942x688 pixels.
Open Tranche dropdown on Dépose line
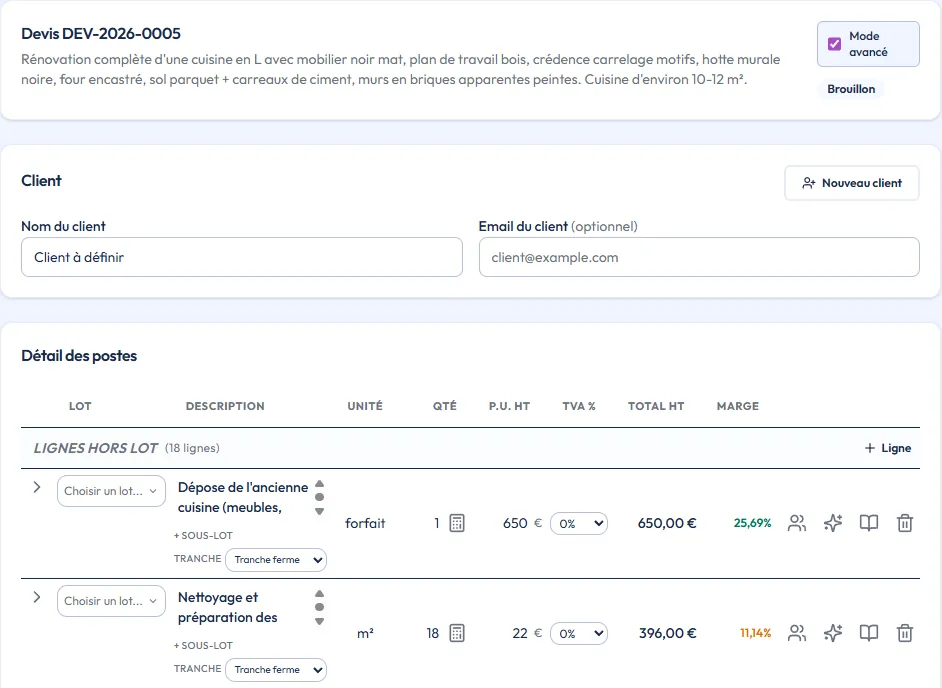click(276, 559)
